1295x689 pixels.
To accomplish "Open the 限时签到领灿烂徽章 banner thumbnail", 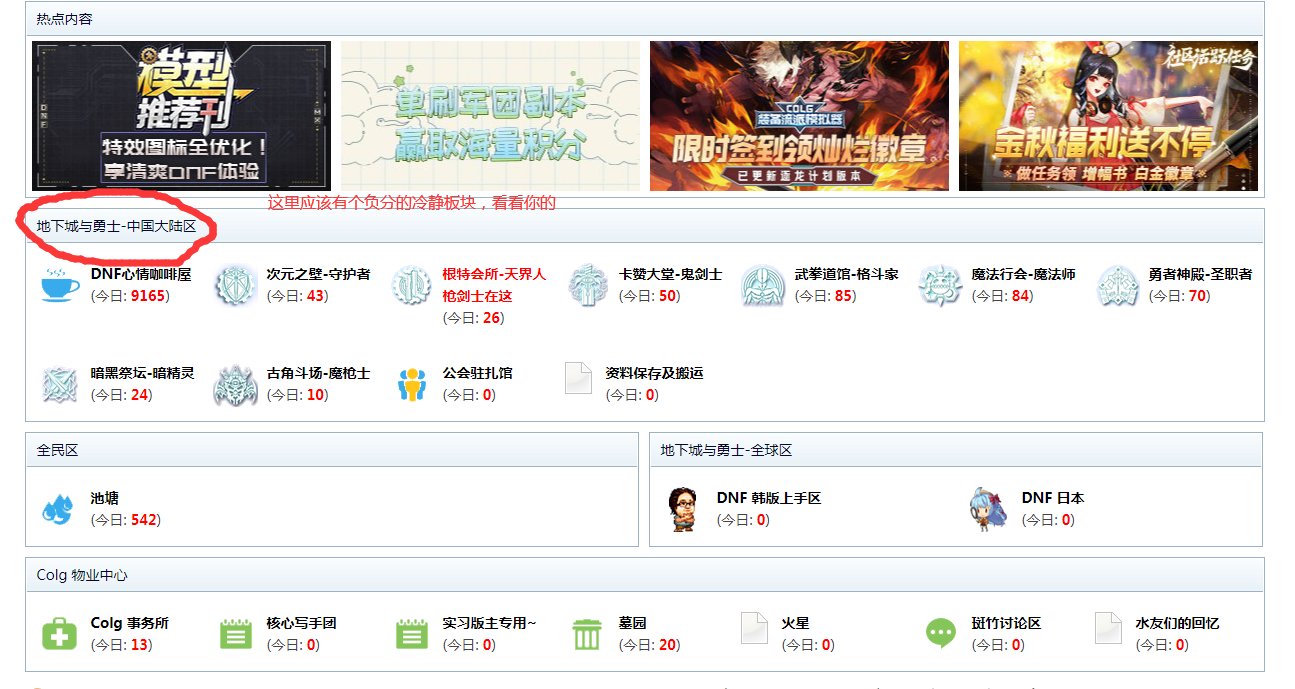I will 799,116.
